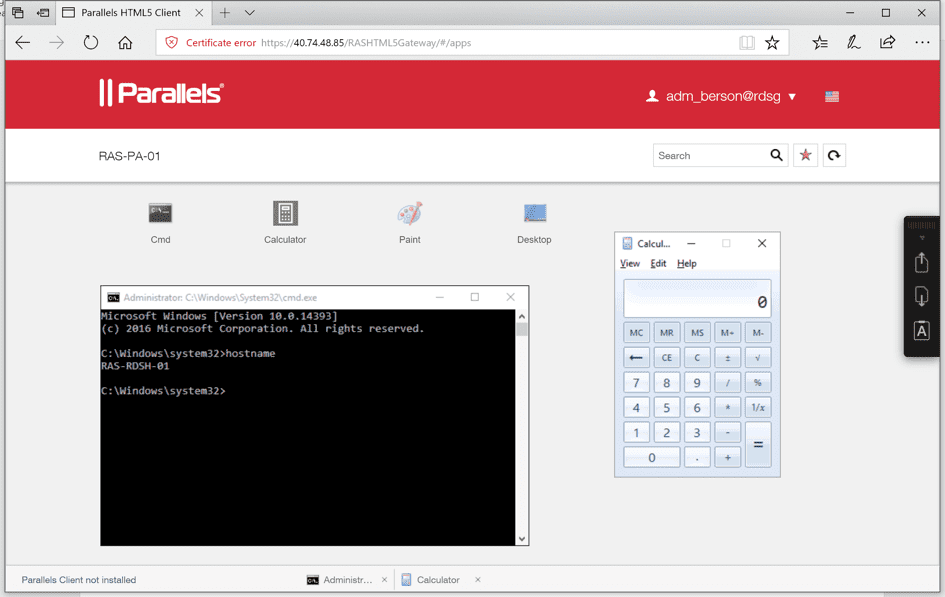Image resolution: width=945 pixels, height=597 pixels.
Task: Click the calculator backspace arrow button
Action: tap(636, 357)
